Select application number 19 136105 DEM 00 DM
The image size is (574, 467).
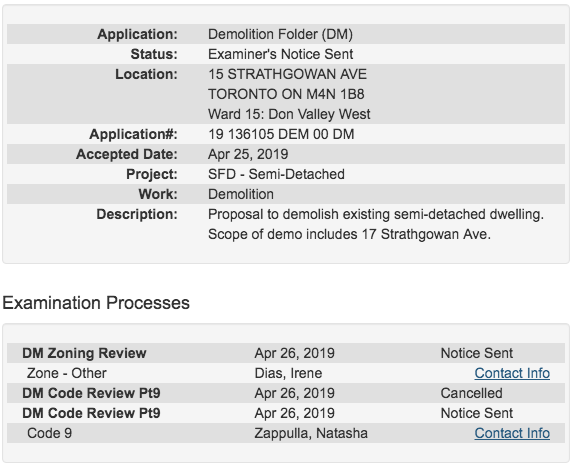281,134
